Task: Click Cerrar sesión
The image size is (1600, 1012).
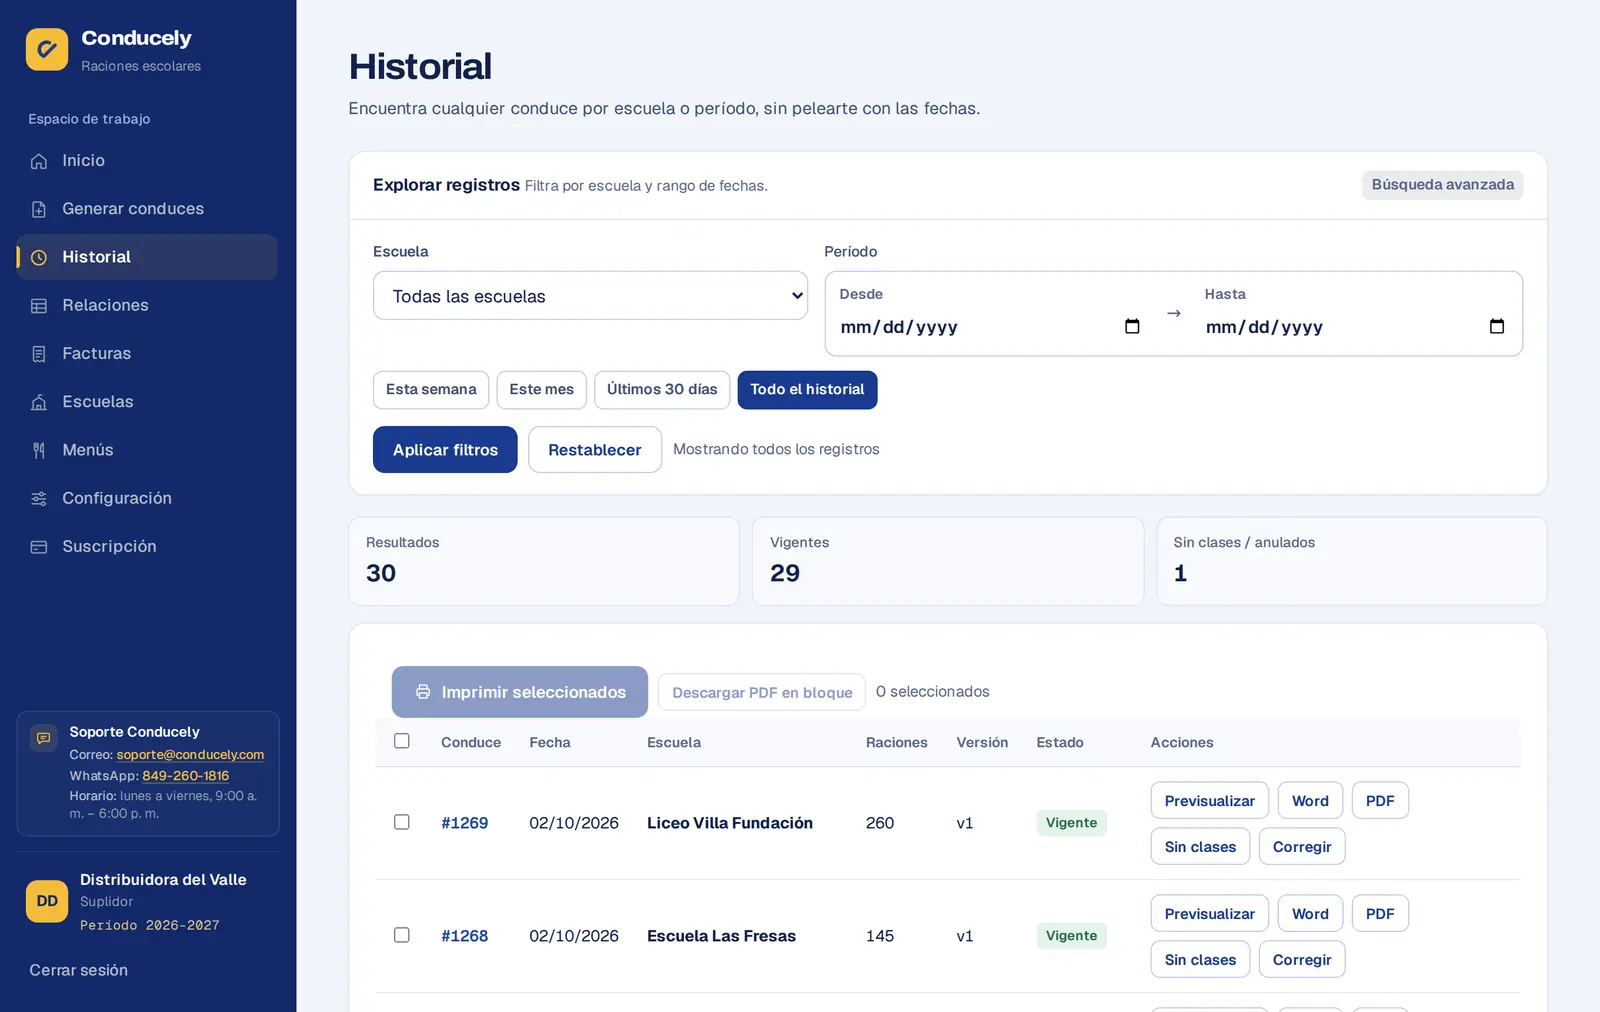Action: click(x=79, y=971)
